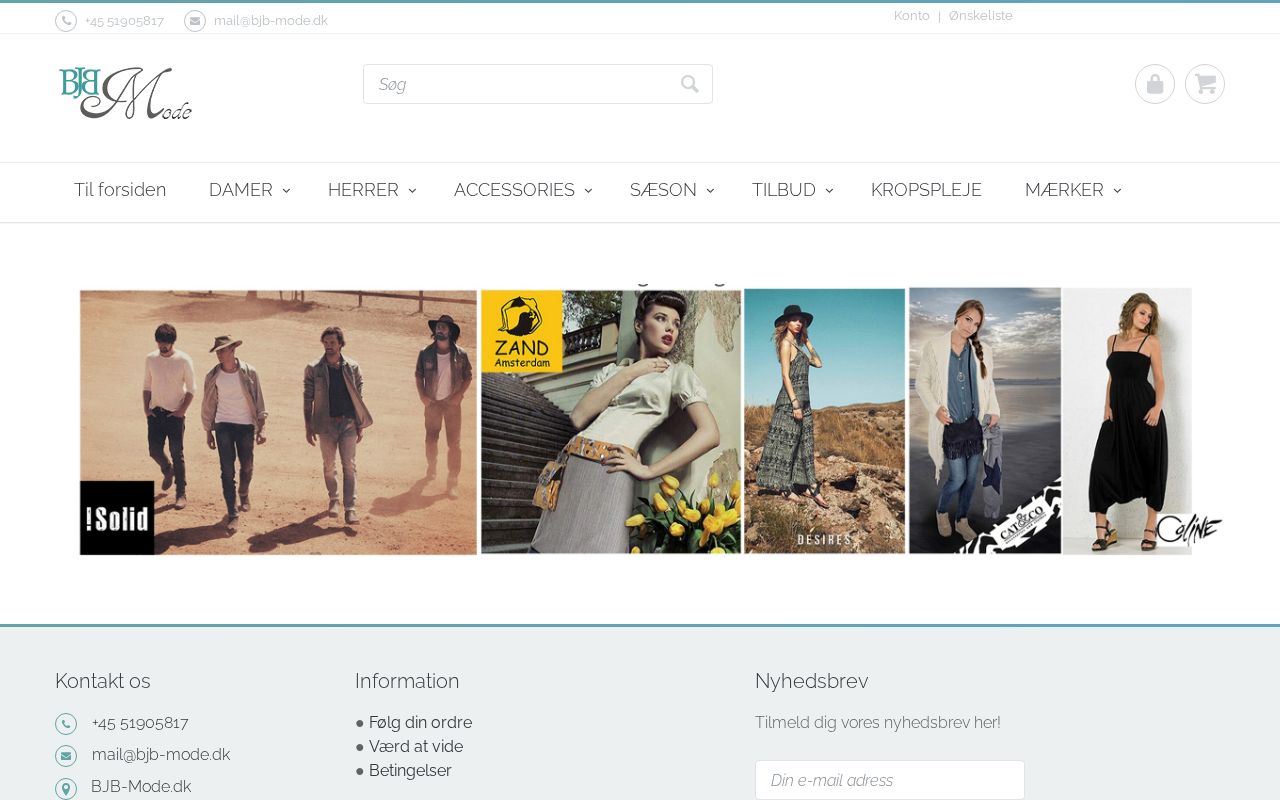Click the Nyhedsbrev heading

click(x=812, y=681)
